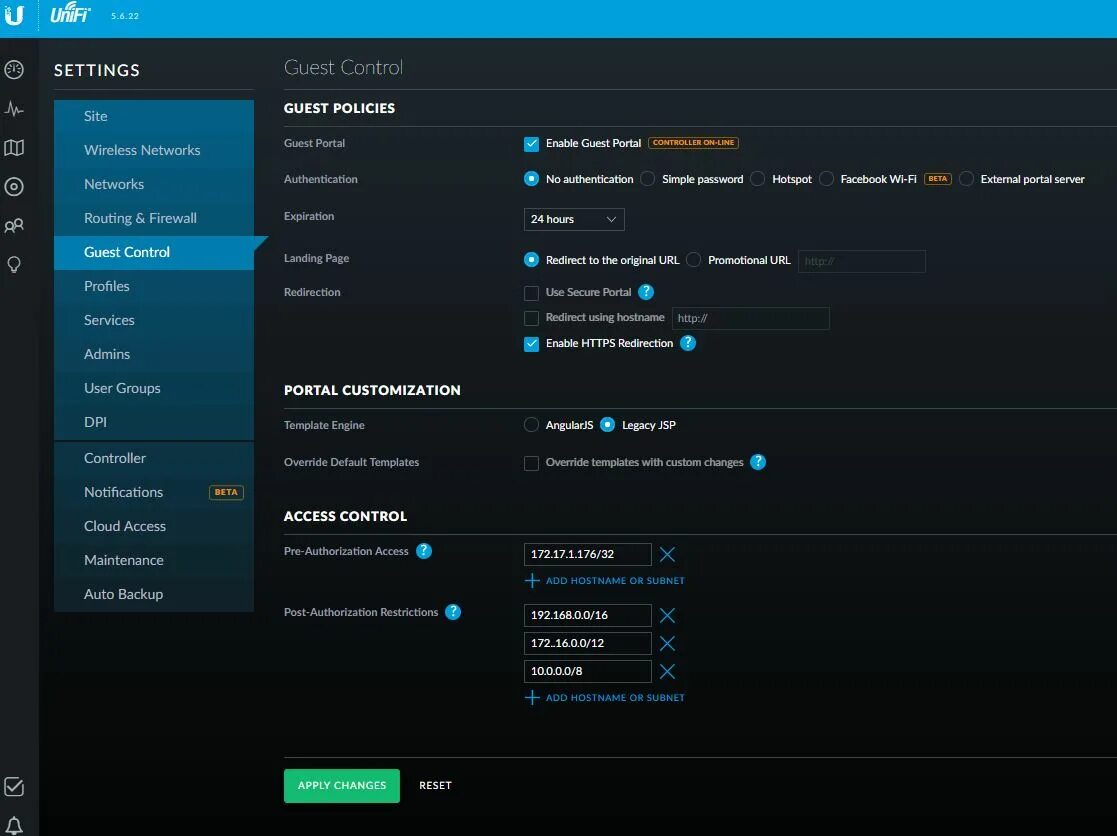Open Wireless Networks settings
Image resolution: width=1117 pixels, height=836 pixels.
coord(154,150)
